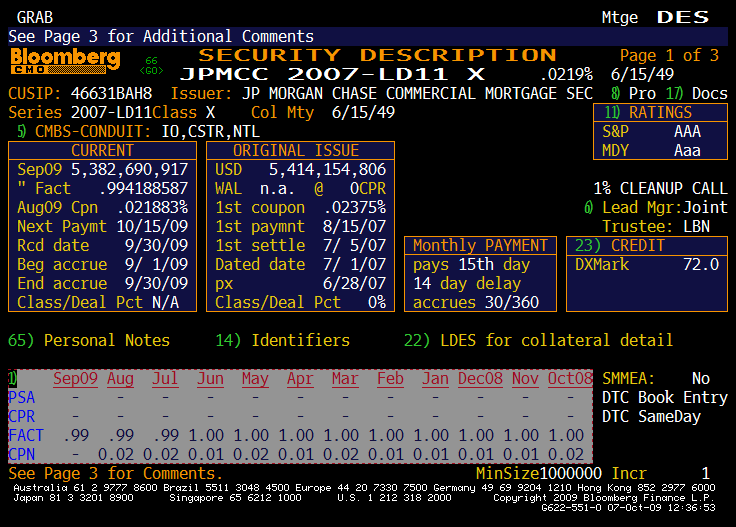Image resolution: width=736 pixels, height=527 pixels.
Task: Open 8) Pro link
Action: [x=633, y=93]
